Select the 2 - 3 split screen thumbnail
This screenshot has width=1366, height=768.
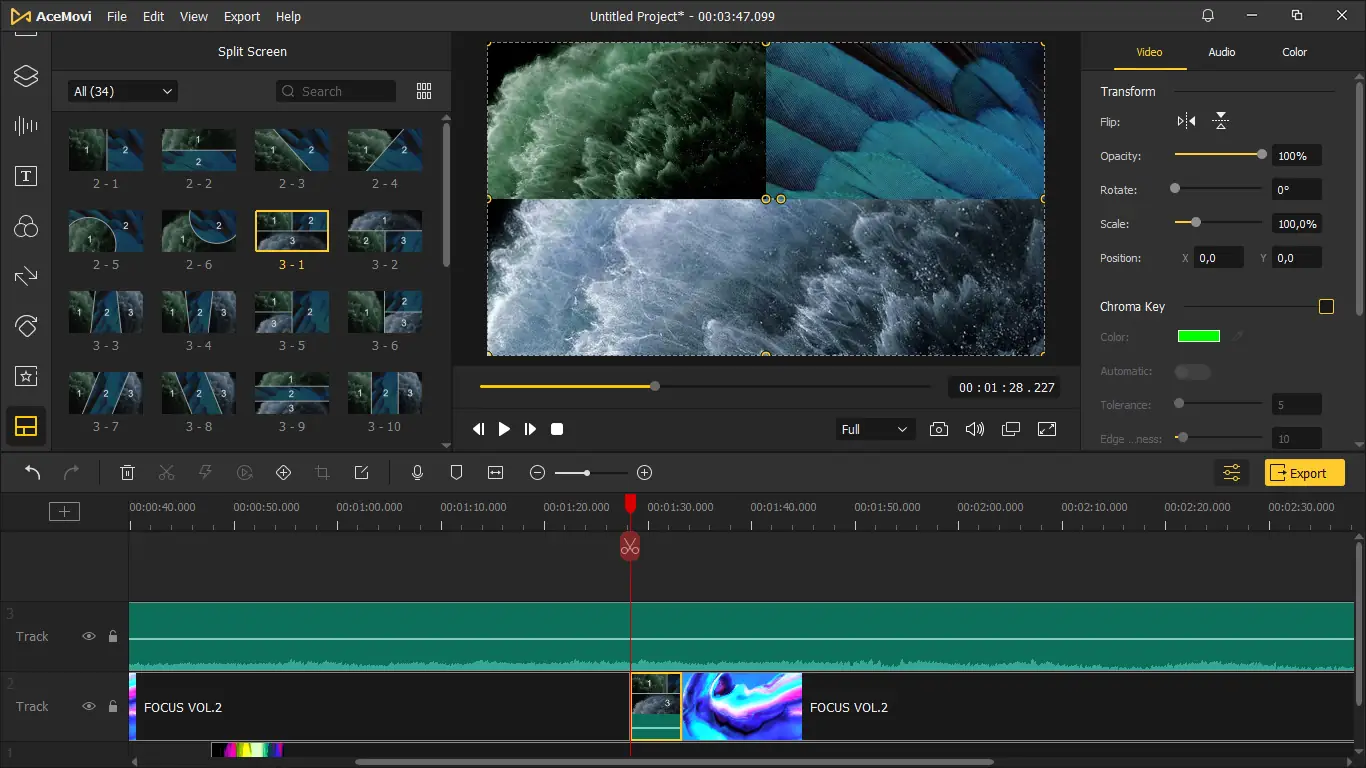coord(292,150)
